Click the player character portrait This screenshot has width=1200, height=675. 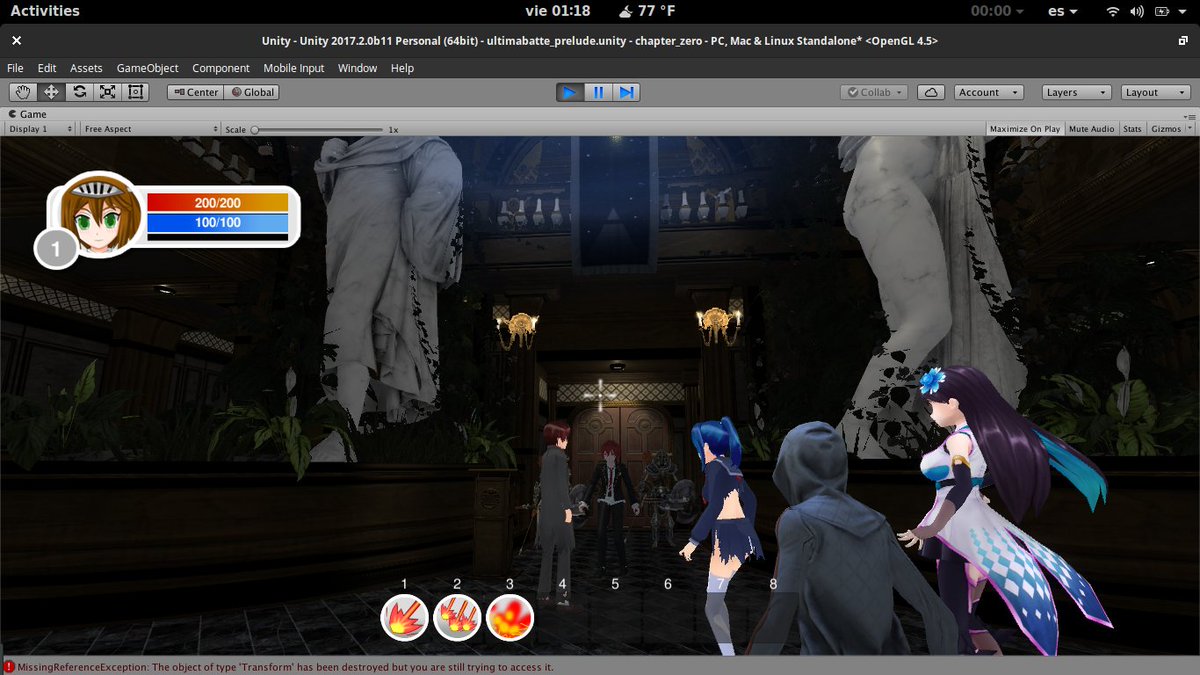(x=100, y=215)
